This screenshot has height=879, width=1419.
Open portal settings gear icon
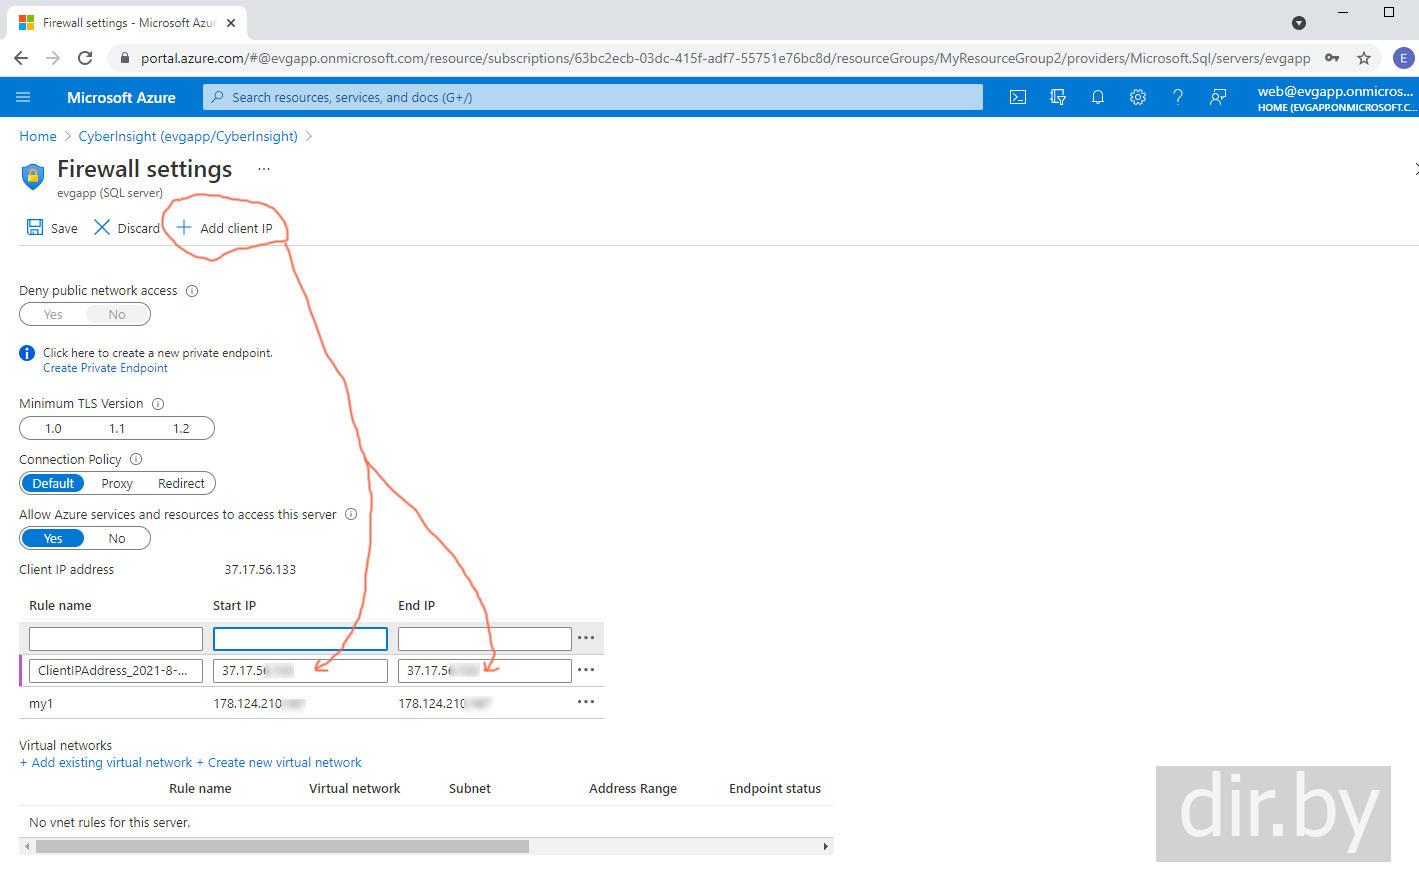coord(1137,97)
